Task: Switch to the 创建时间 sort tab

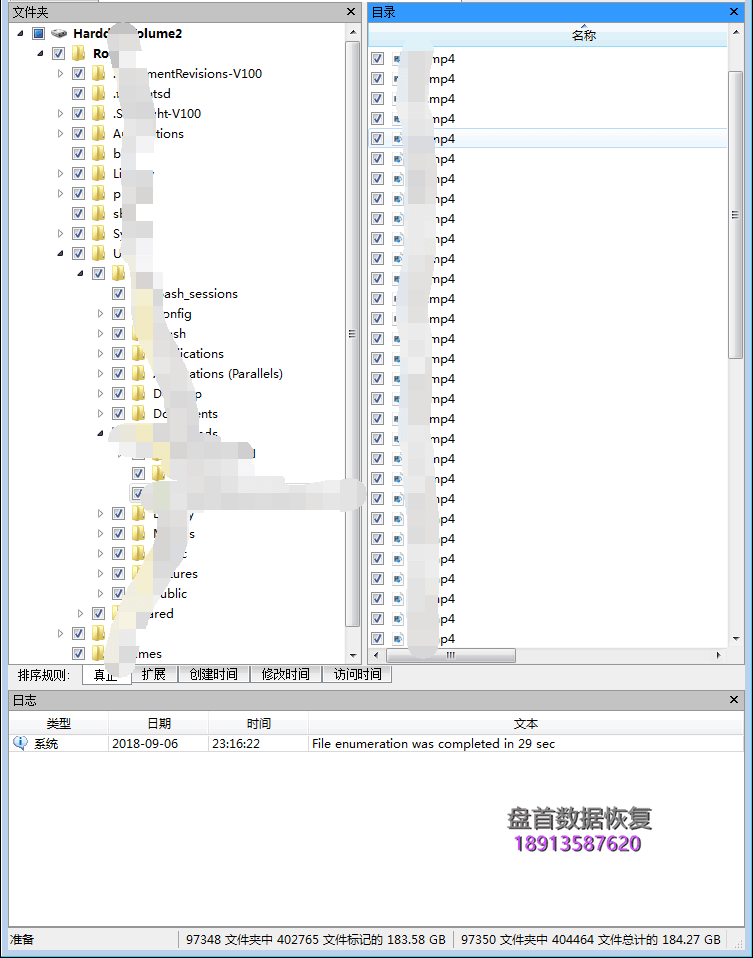Action: (x=213, y=674)
